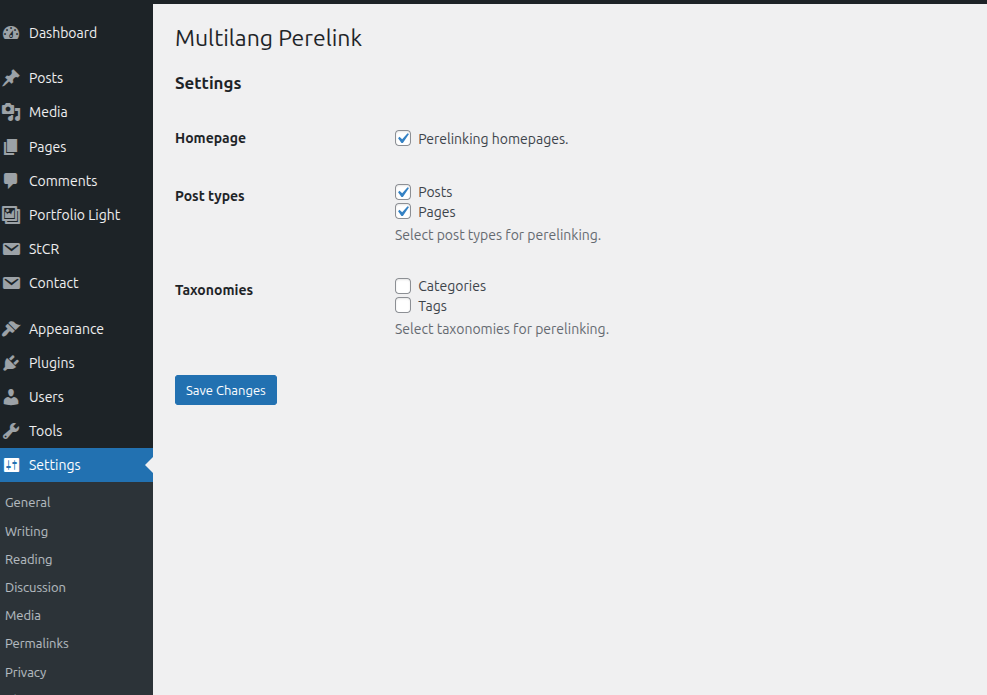Click the Posts pushpin icon

11,78
